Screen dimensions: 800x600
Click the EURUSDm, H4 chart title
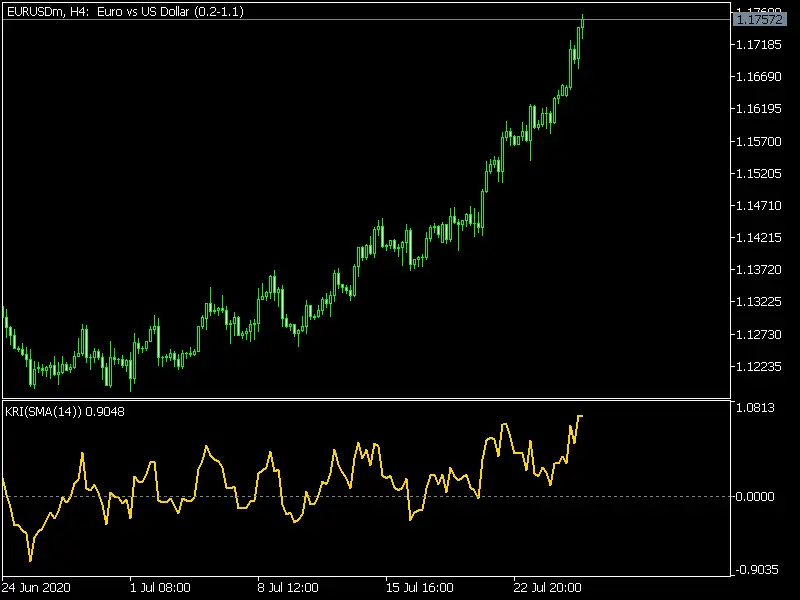pyautogui.click(x=125, y=11)
